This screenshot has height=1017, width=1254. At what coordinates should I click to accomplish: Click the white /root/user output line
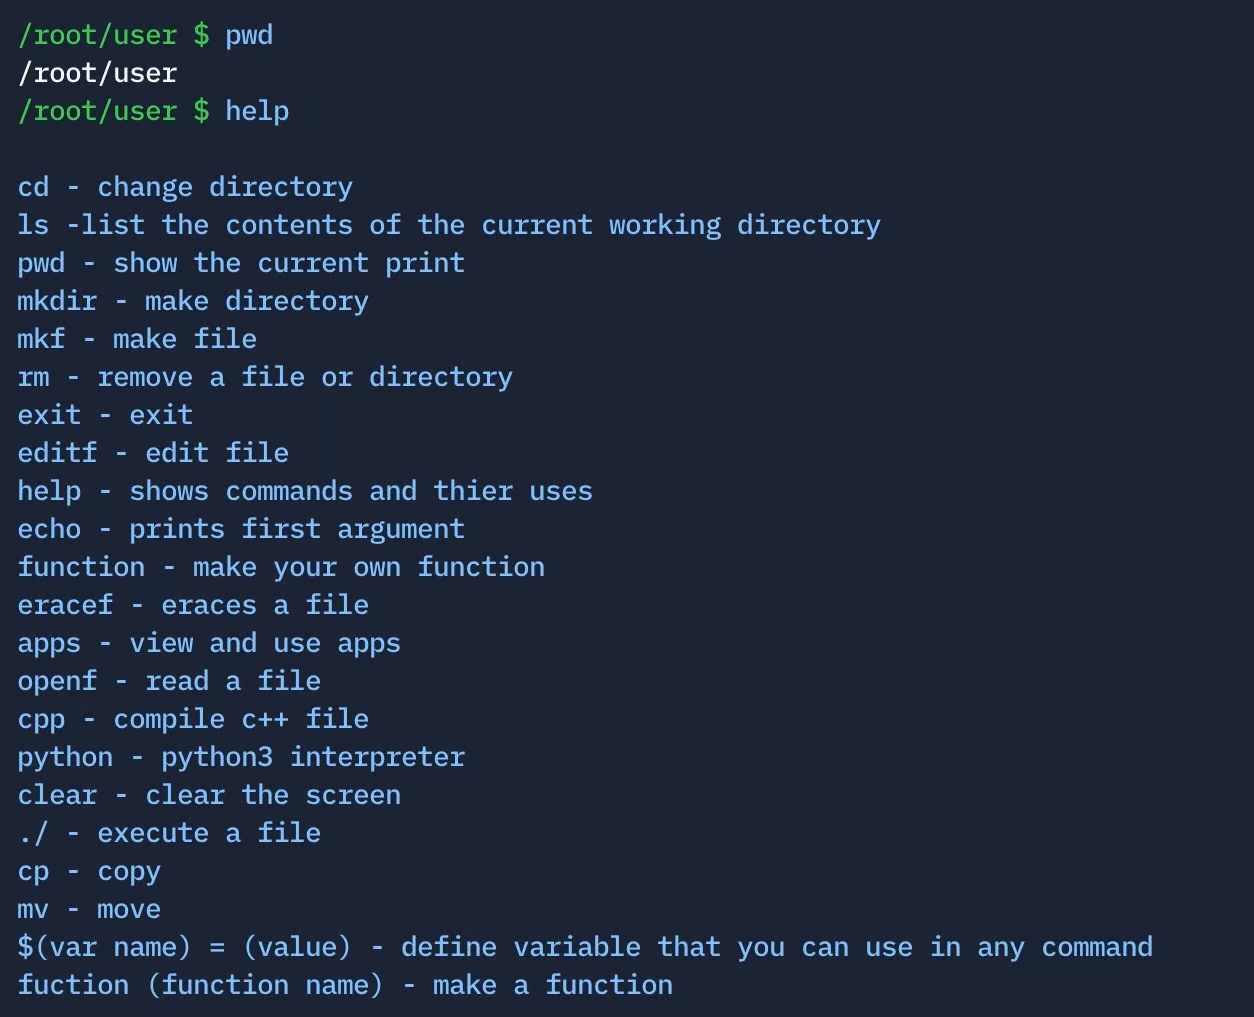point(97,73)
